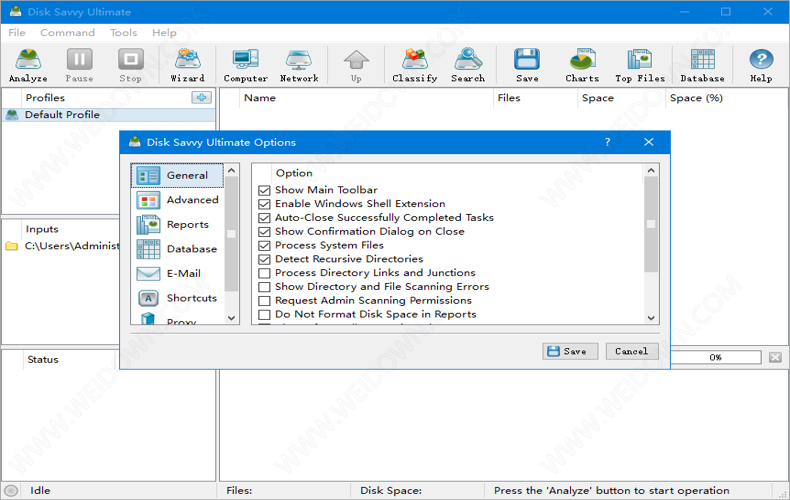Click the Stop toolbar icon

(130, 65)
